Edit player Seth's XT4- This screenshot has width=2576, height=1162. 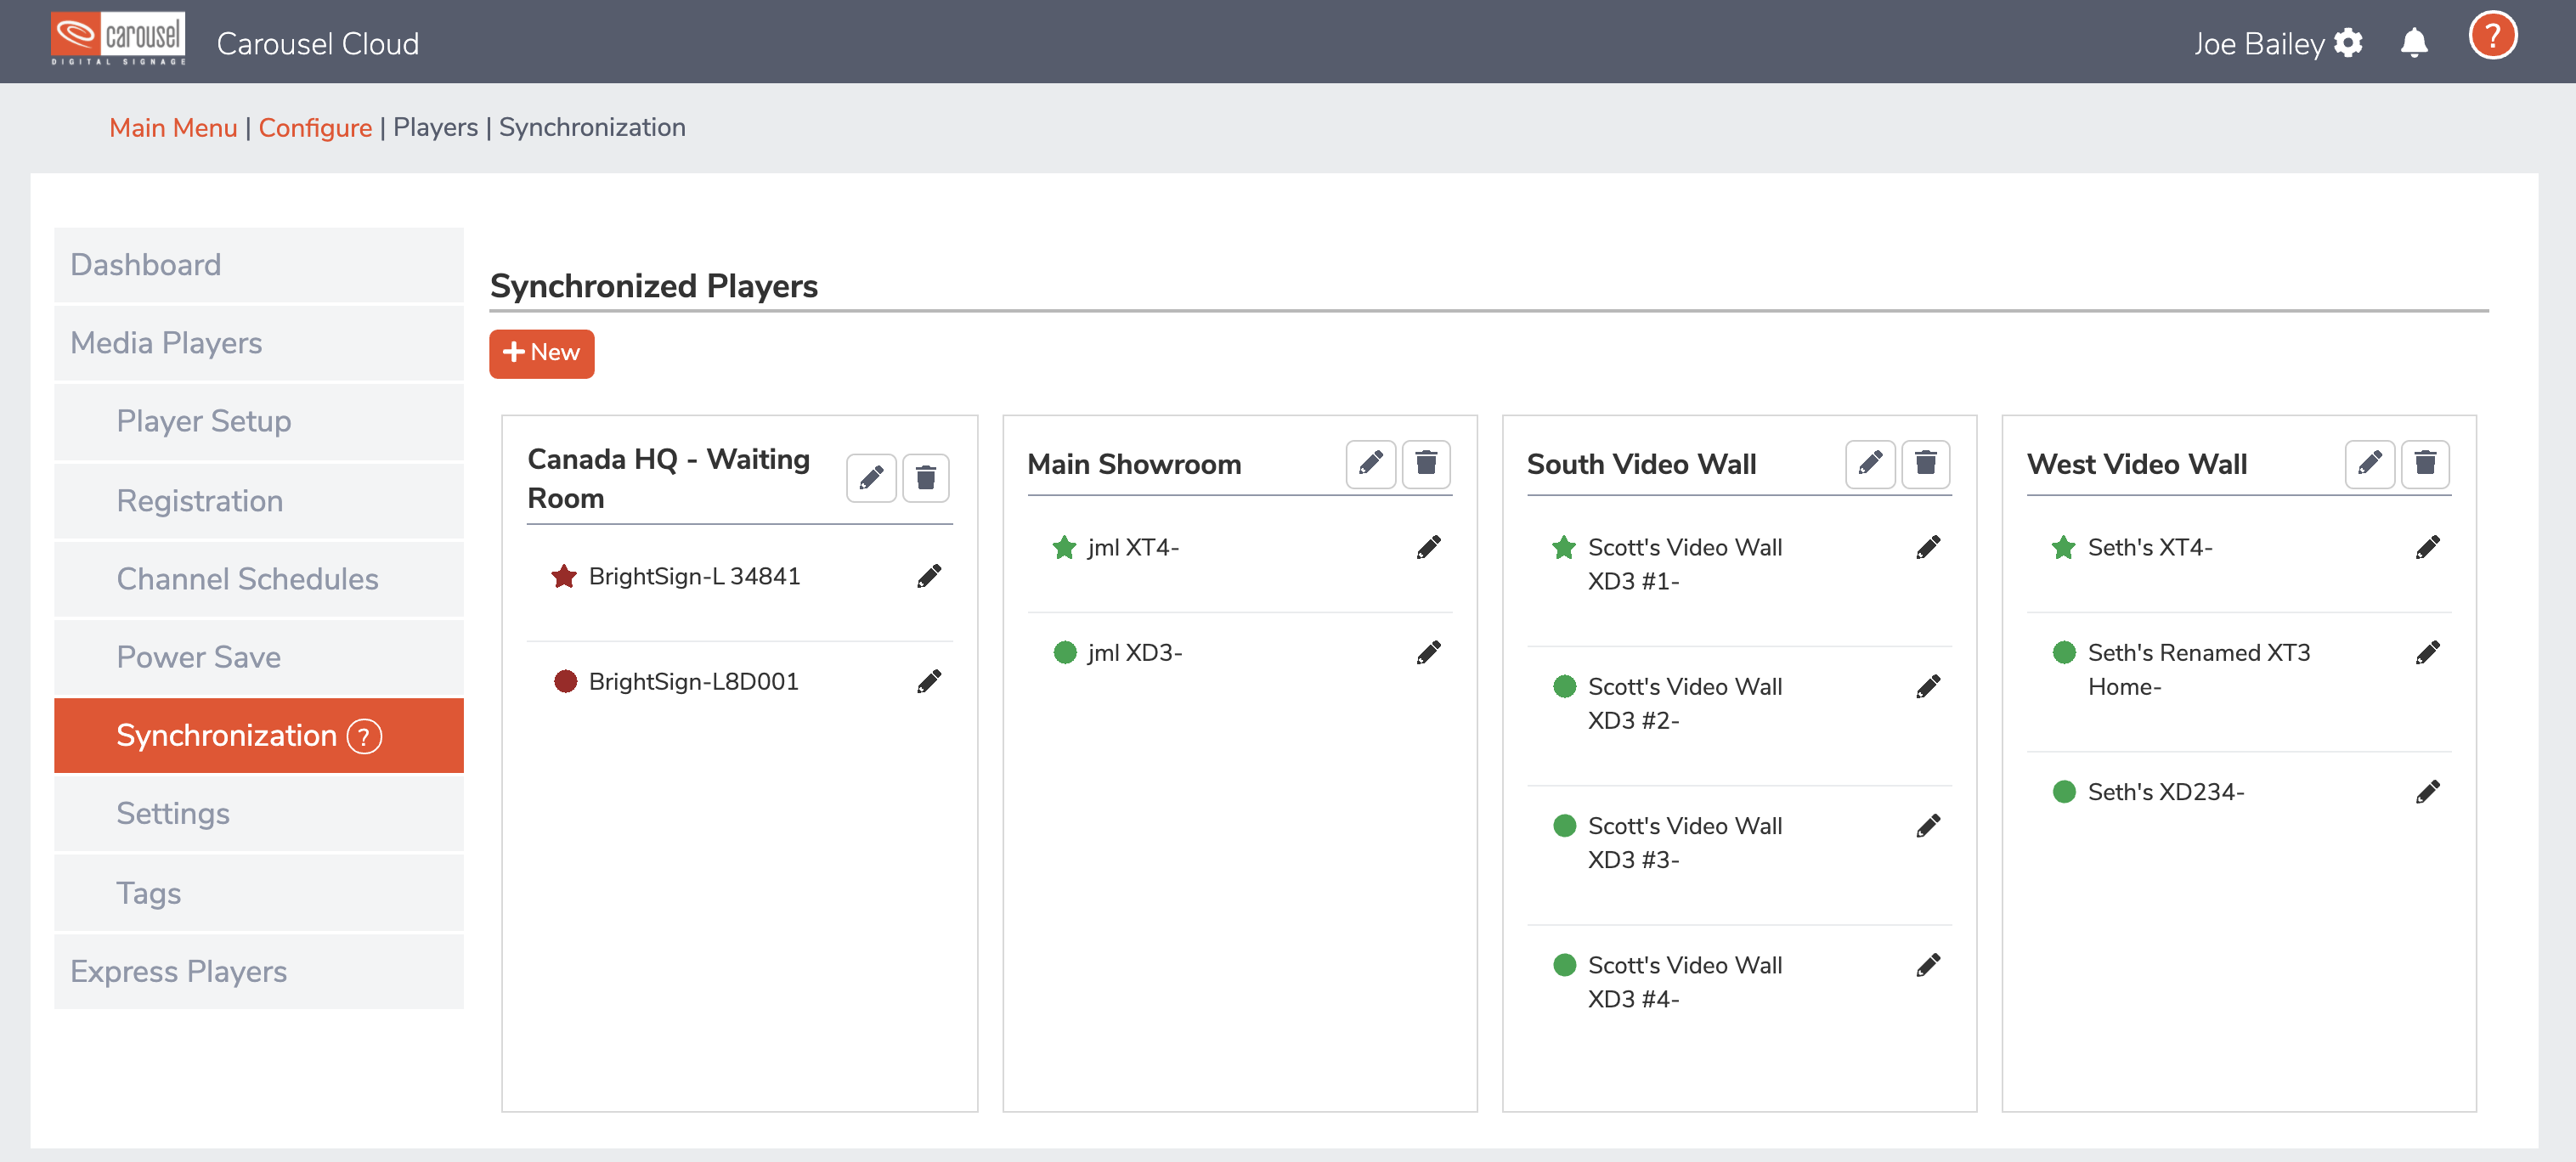(2428, 547)
